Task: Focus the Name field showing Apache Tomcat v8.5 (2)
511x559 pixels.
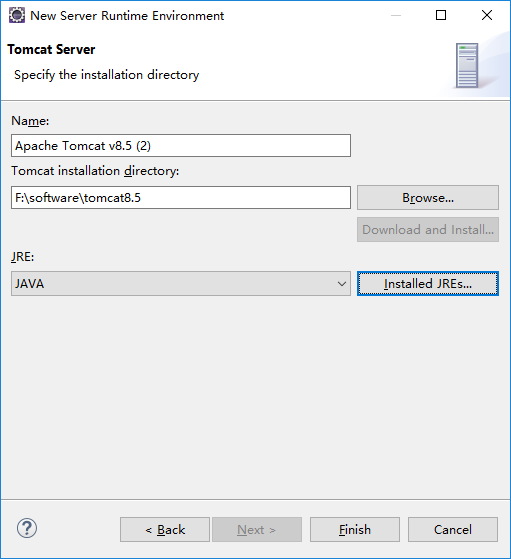Action: [x=181, y=145]
